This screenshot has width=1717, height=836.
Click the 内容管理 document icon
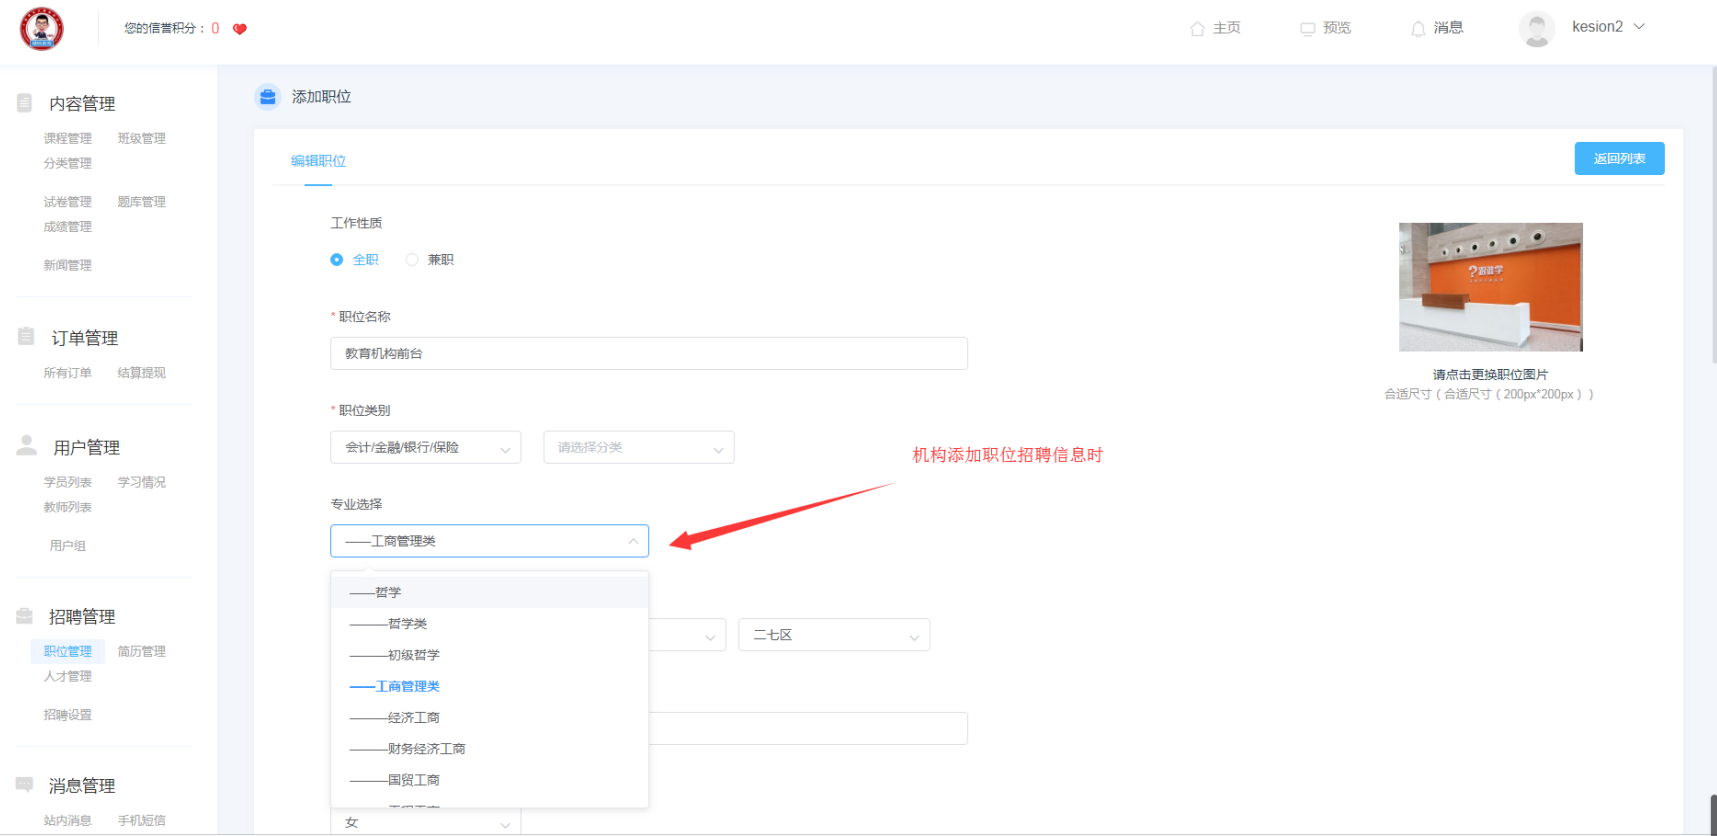point(25,103)
